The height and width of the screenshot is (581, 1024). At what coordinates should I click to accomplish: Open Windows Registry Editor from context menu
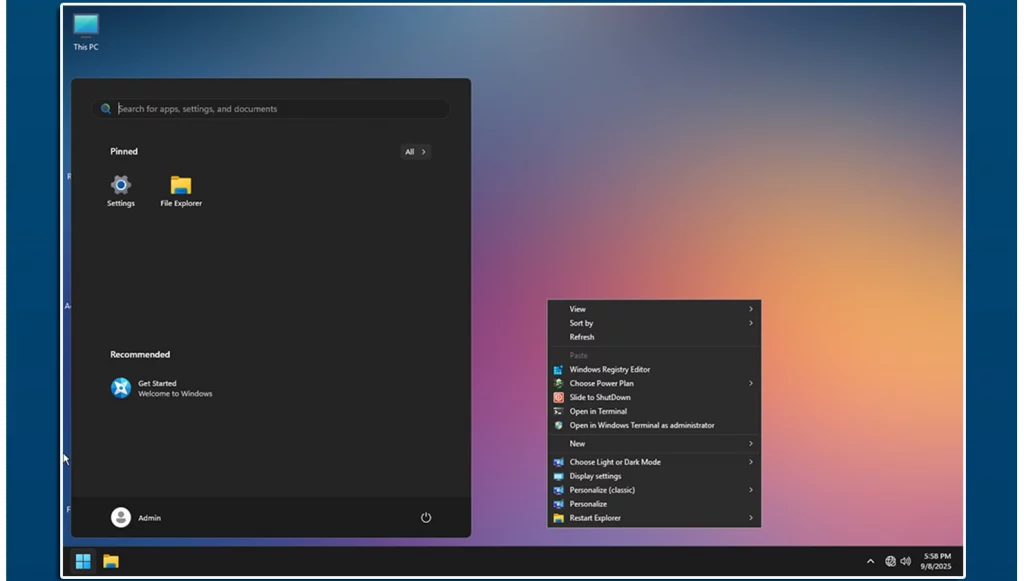(609, 369)
